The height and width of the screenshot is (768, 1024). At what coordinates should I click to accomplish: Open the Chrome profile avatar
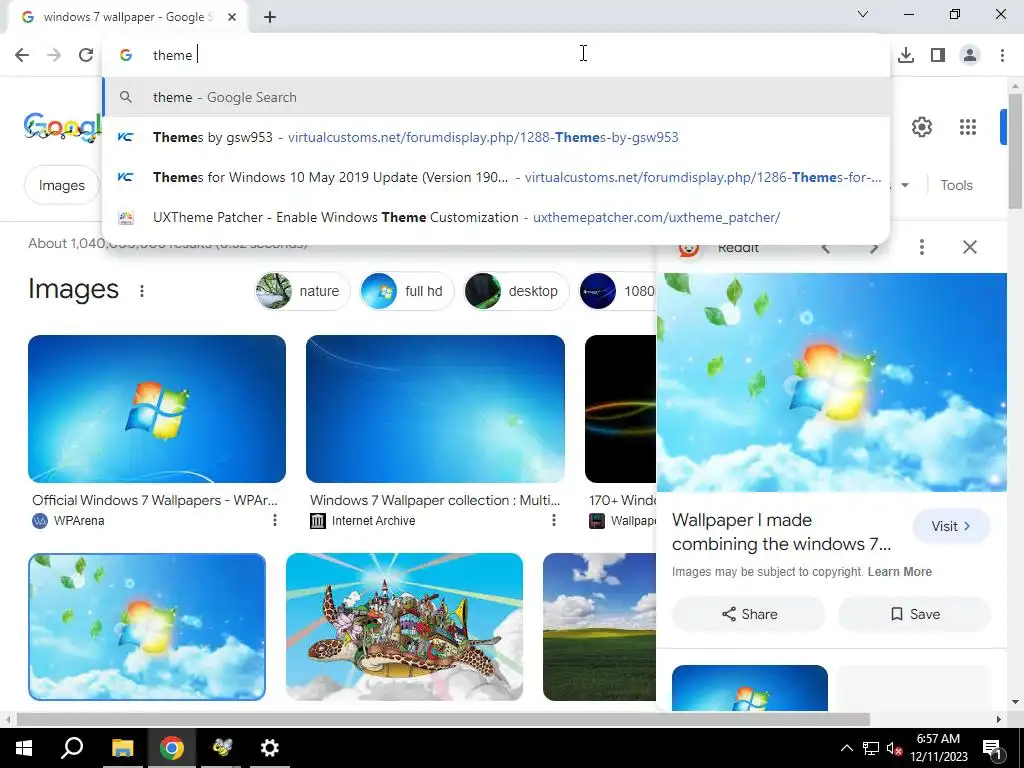tap(970, 55)
